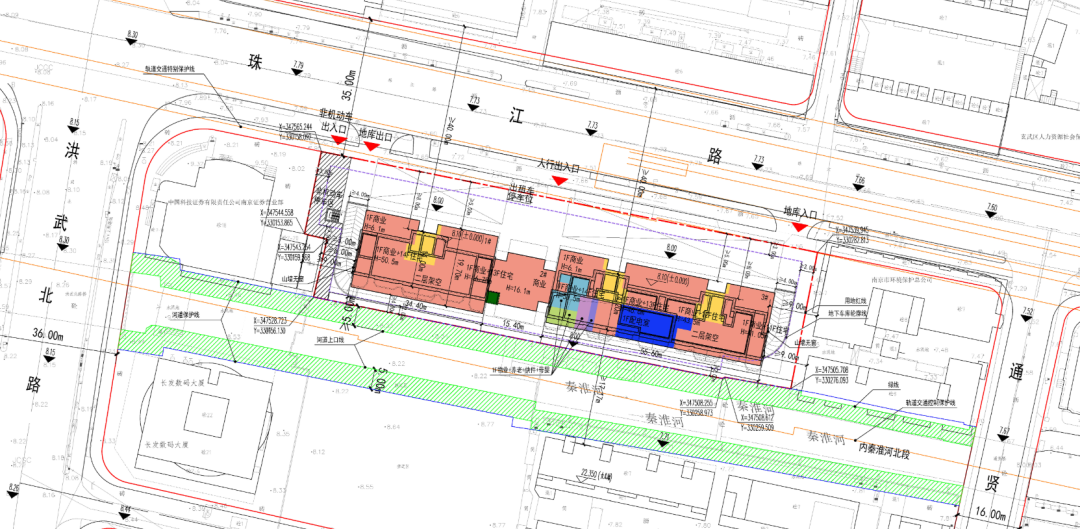The width and height of the screenshot is (1080, 529).
Task: Select the 用地红线 annotation
Action: point(854,300)
